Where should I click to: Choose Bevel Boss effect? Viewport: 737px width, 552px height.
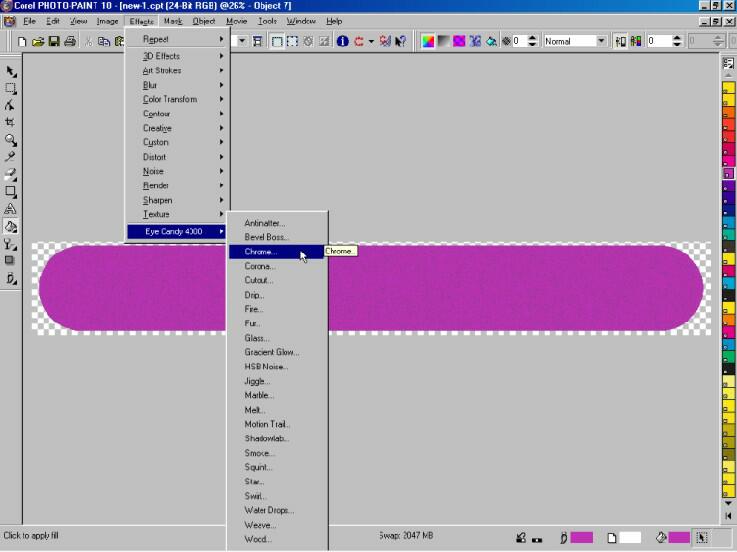tap(277, 237)
